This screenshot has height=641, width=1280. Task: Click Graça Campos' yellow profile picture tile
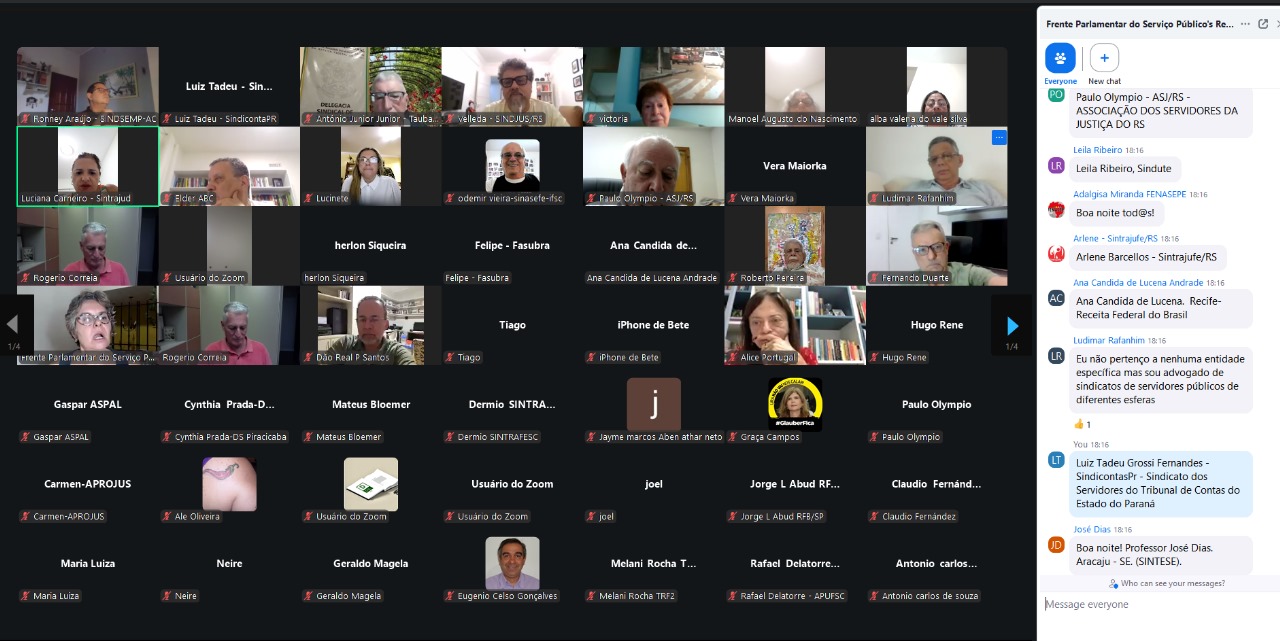pyautogui.click(x=795, y=405)
